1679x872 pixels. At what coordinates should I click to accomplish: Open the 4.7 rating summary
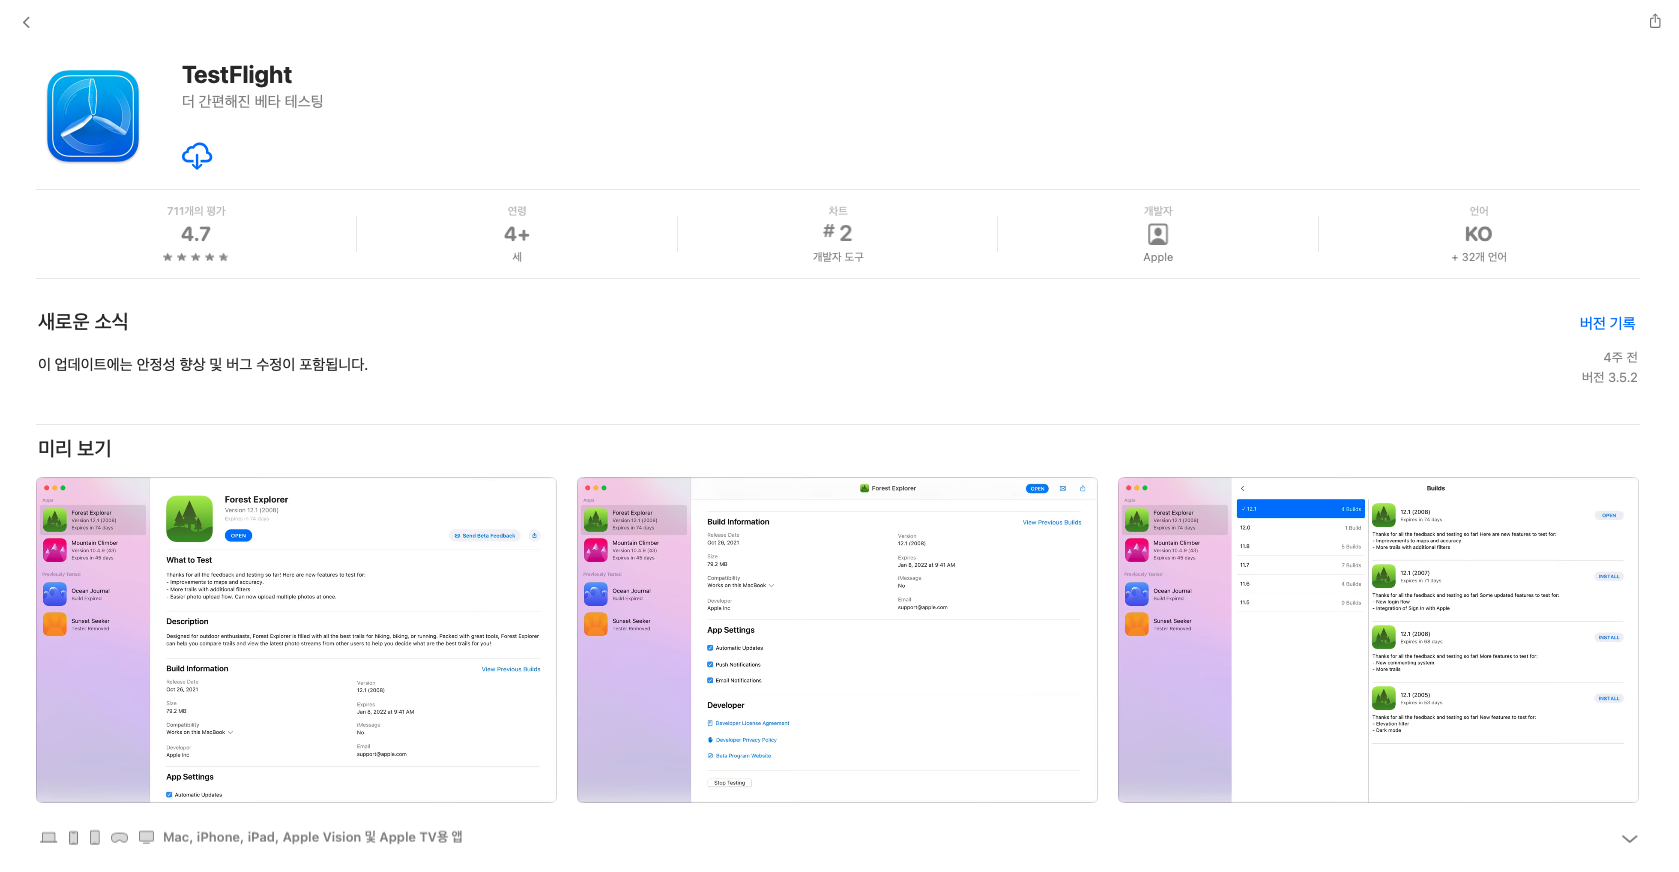point(196,234)
